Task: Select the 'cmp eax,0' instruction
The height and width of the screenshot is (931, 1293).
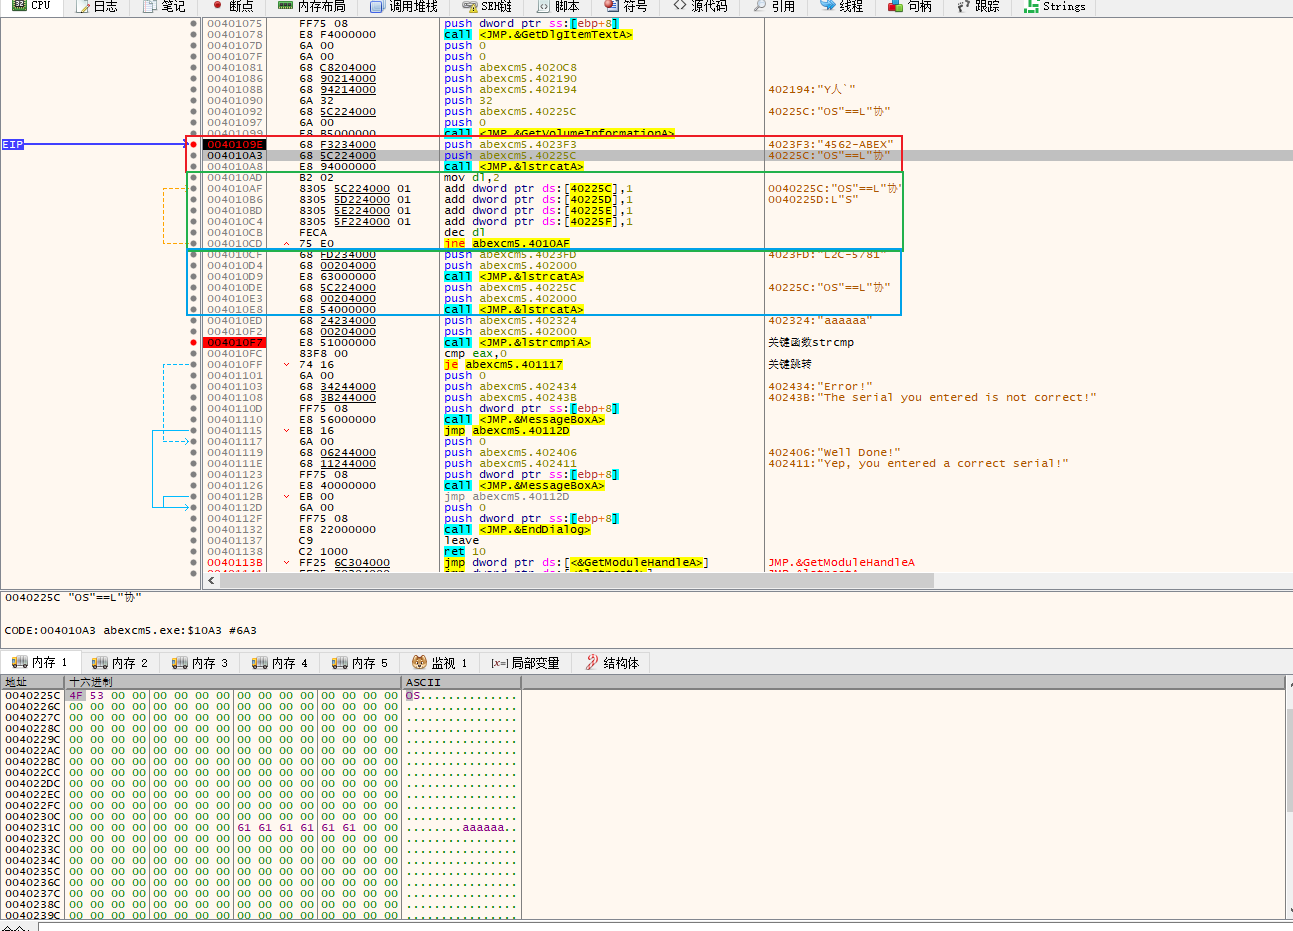Action: (476, 353)
